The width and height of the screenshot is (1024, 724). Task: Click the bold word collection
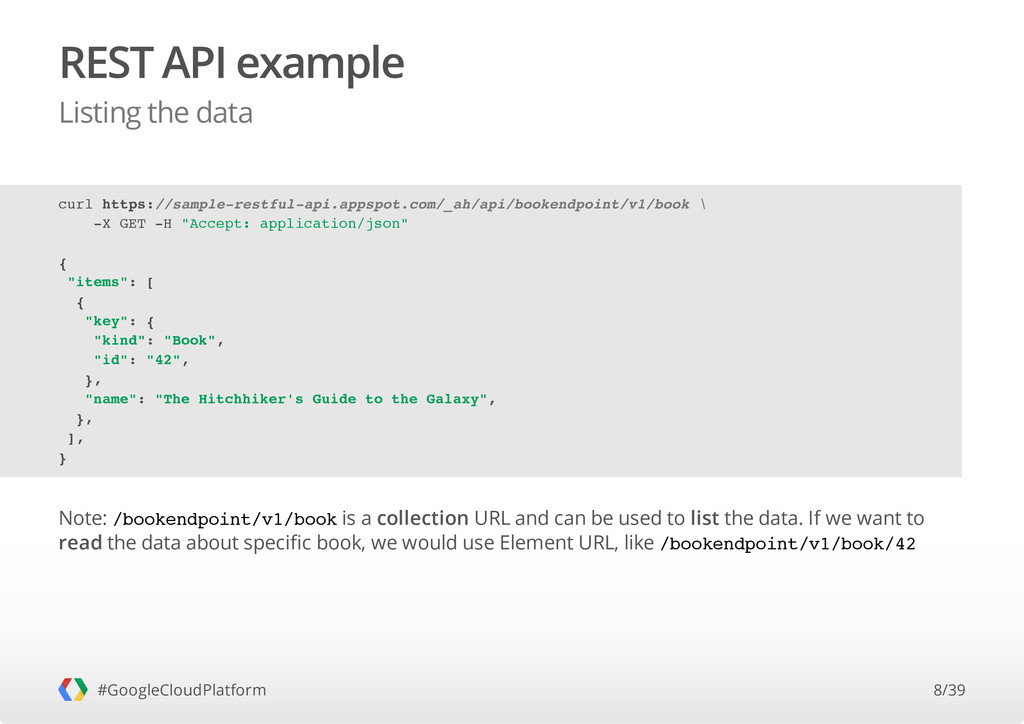(x=423, y=518)
